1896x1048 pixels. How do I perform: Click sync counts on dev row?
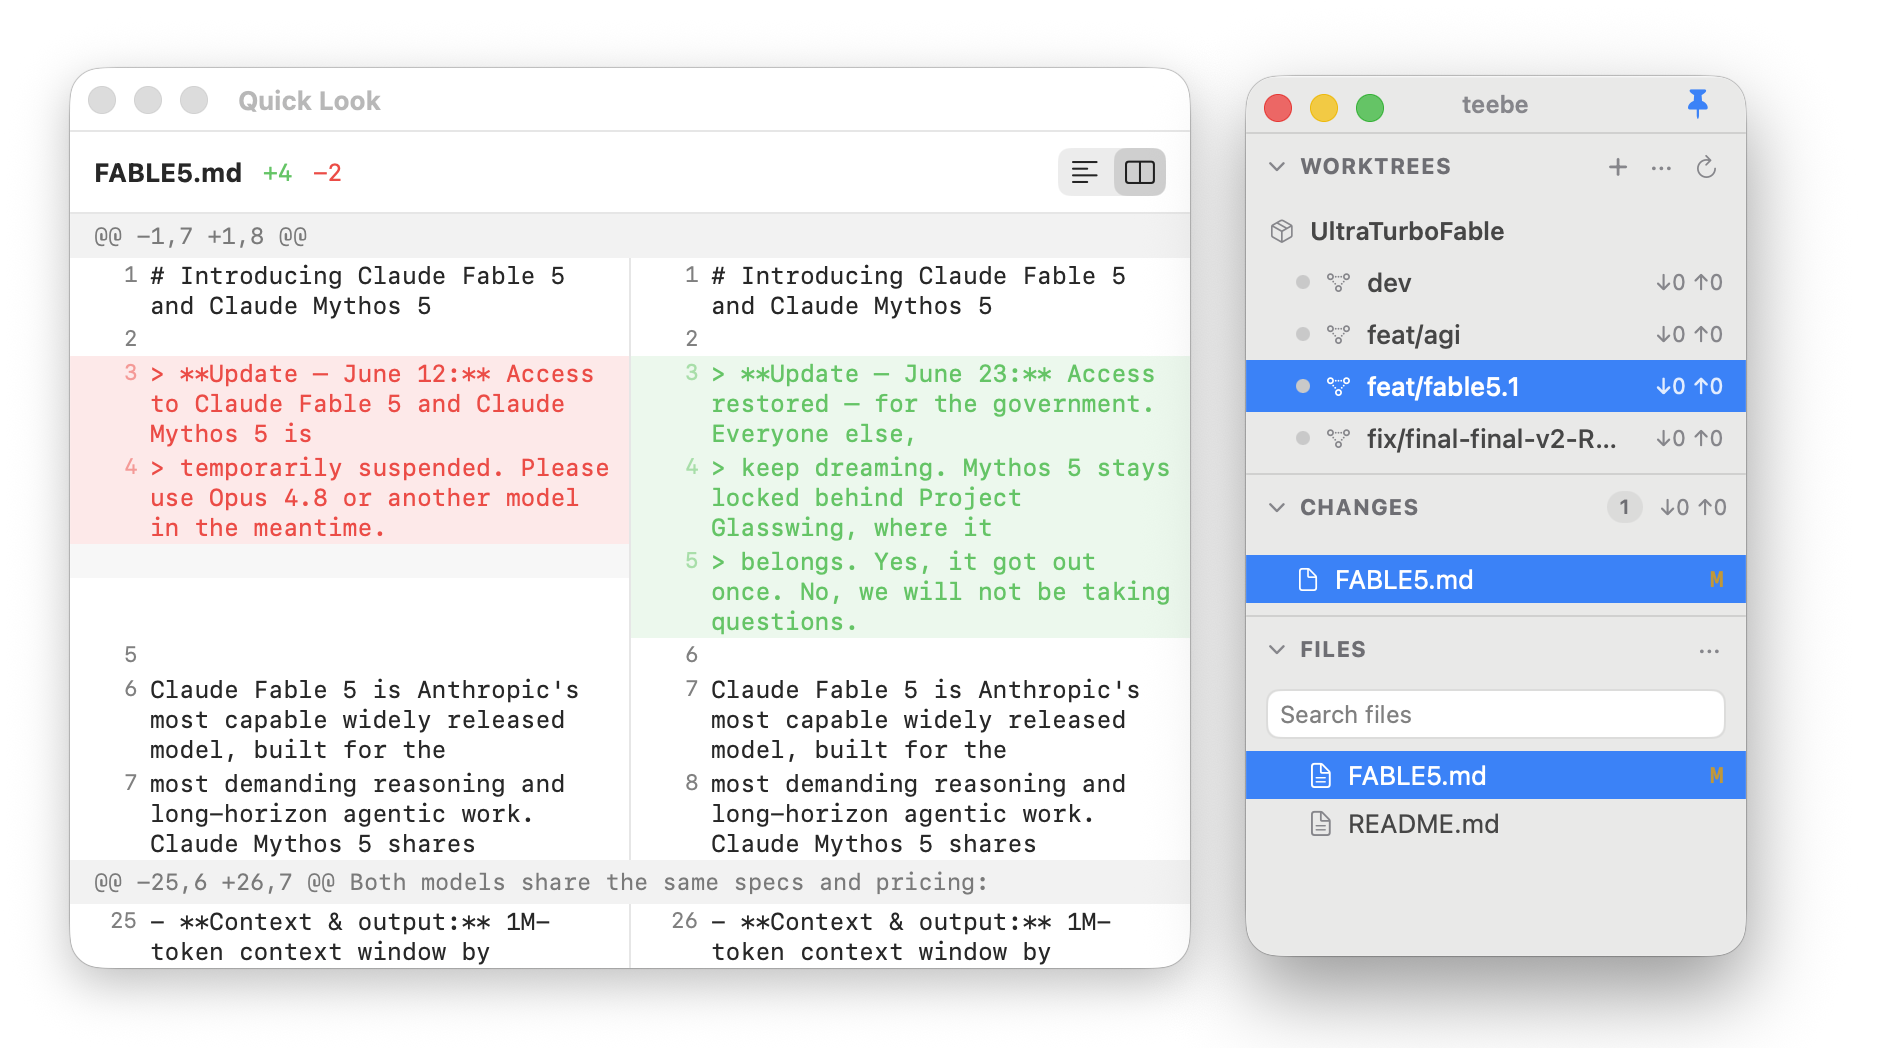tap(1689, 283)
